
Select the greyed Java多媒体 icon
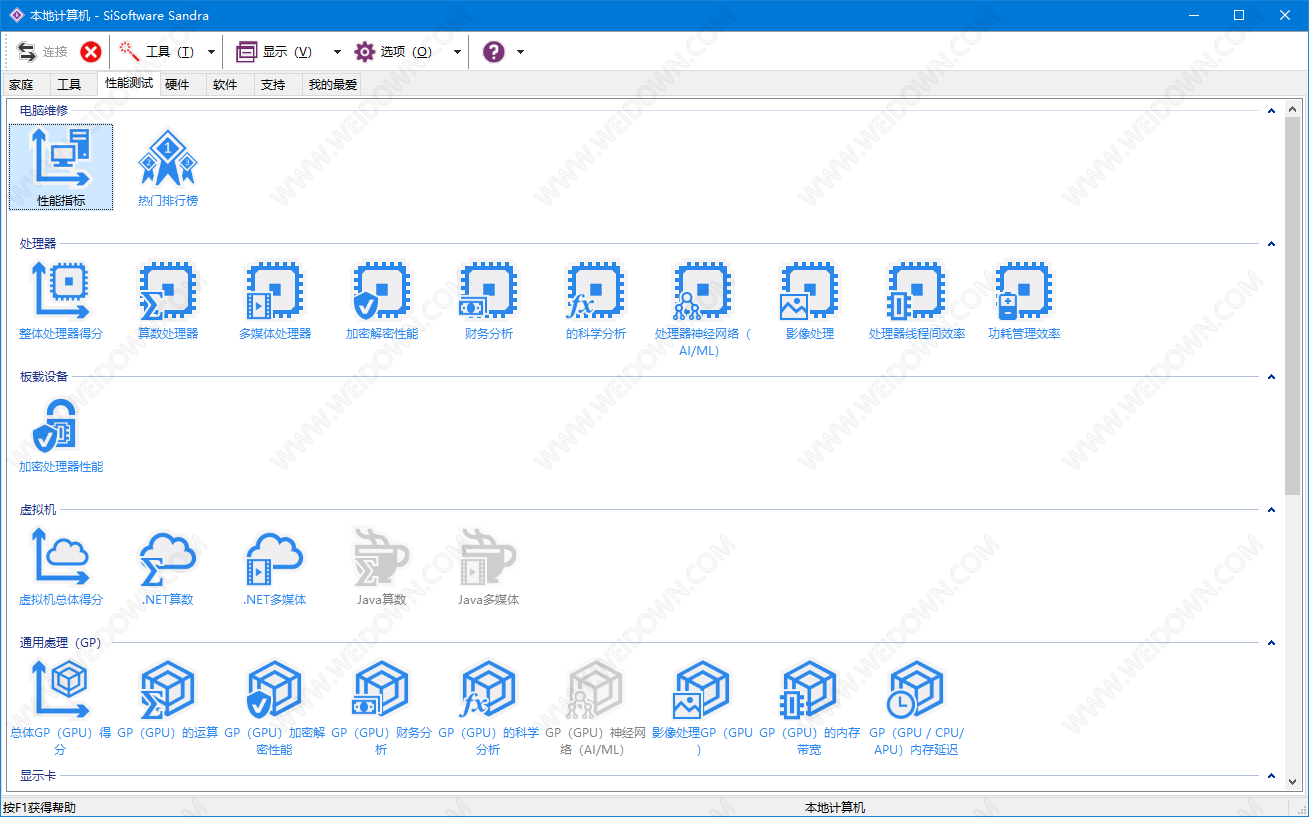coord(489,567)
